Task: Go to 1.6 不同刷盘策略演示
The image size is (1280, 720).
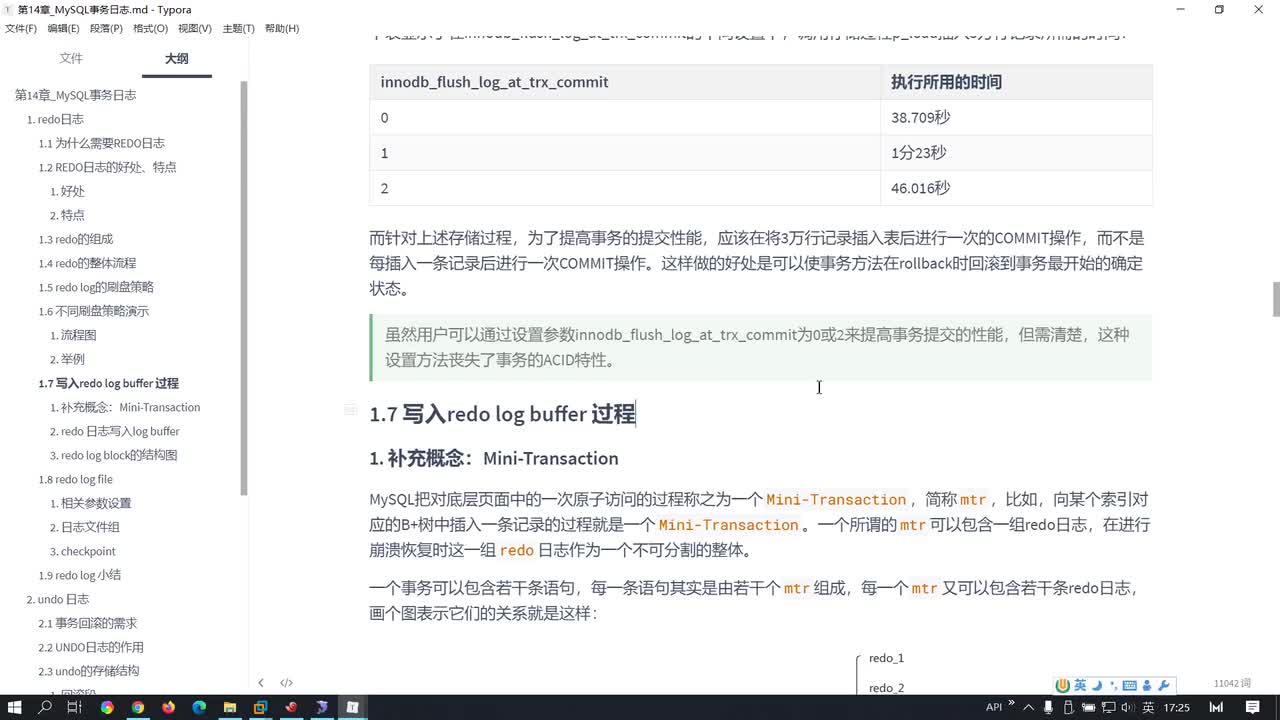Action: coord(93,311)
